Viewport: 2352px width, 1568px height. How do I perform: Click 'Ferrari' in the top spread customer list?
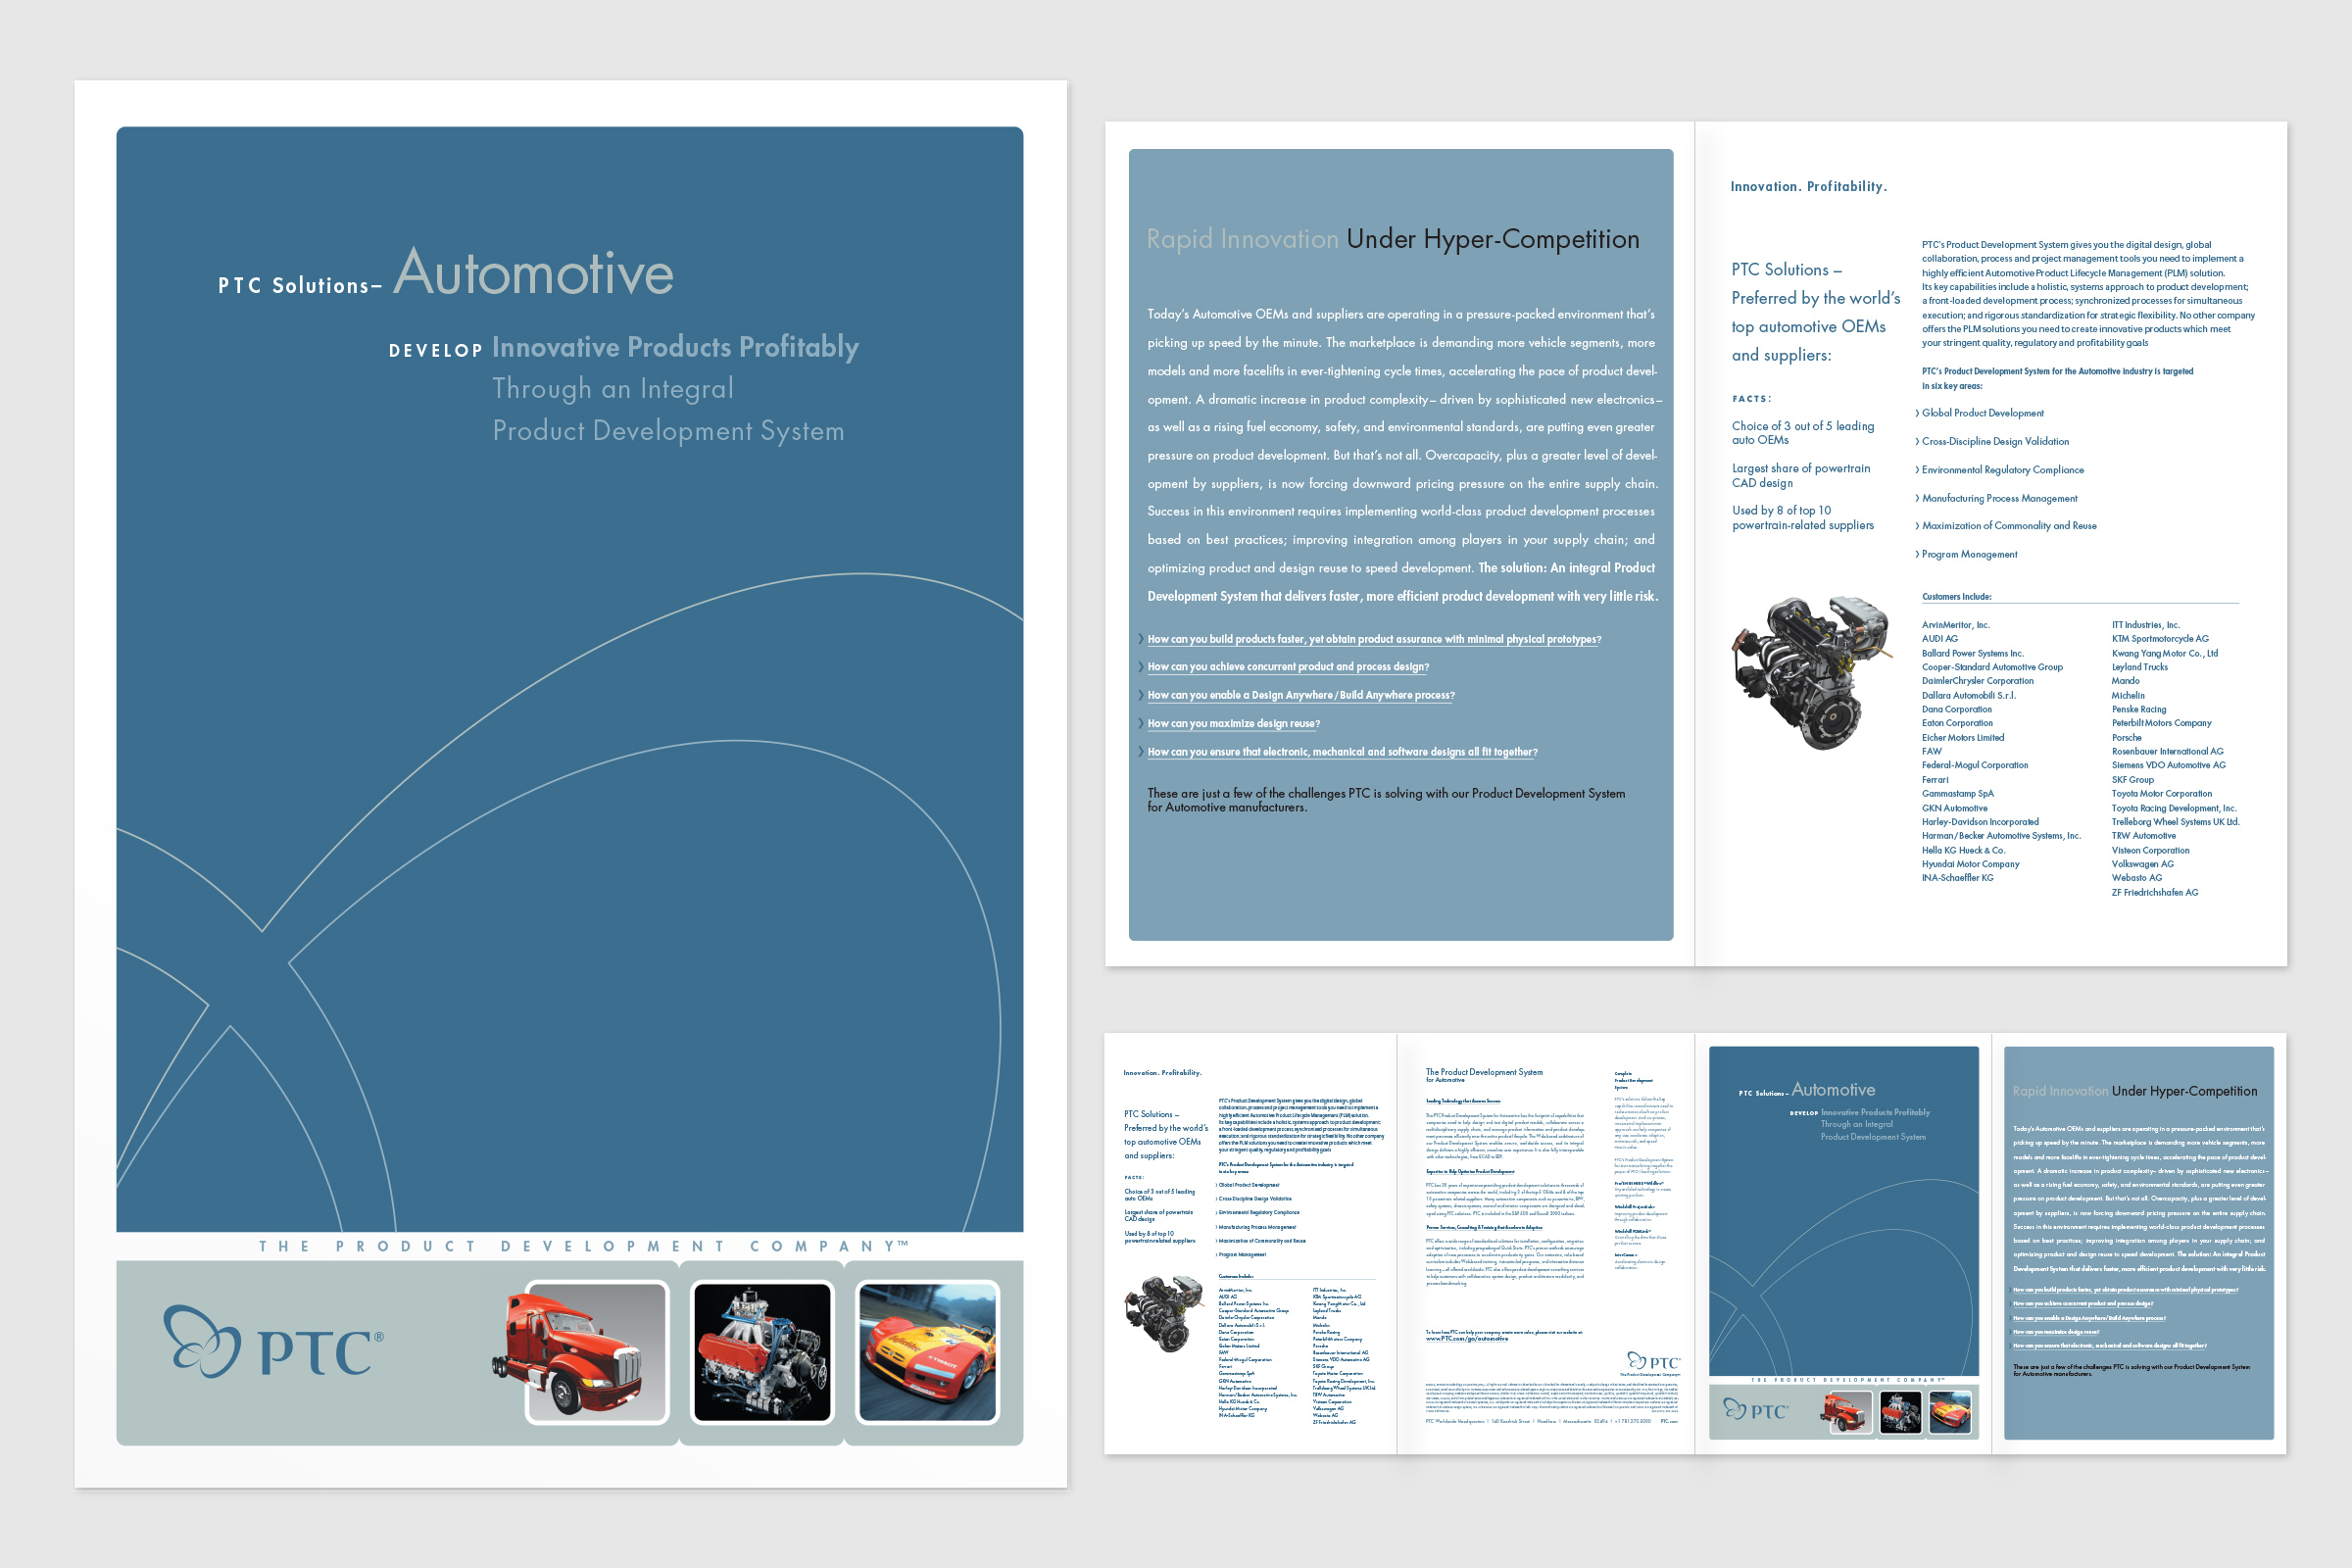pos(1935,780)
